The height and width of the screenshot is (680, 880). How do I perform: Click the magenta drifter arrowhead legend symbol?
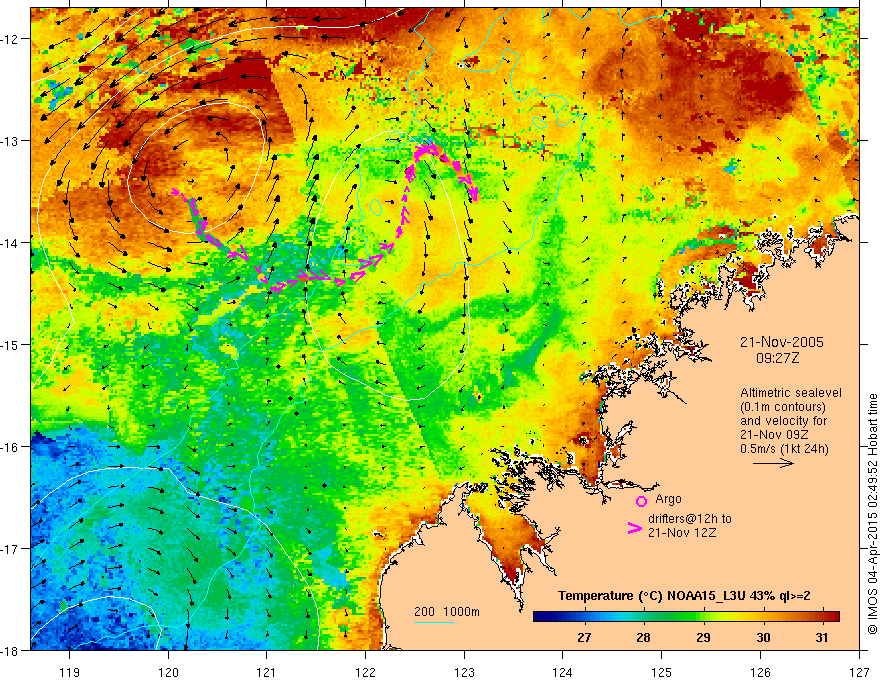634,529
